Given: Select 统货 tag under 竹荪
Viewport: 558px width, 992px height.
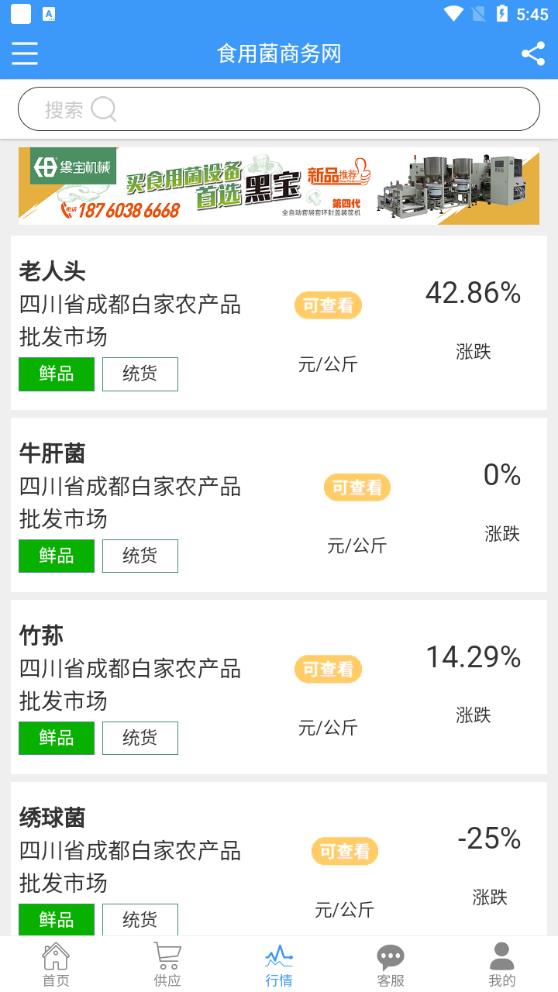Looking at the screenshot, I should [140, 738].
